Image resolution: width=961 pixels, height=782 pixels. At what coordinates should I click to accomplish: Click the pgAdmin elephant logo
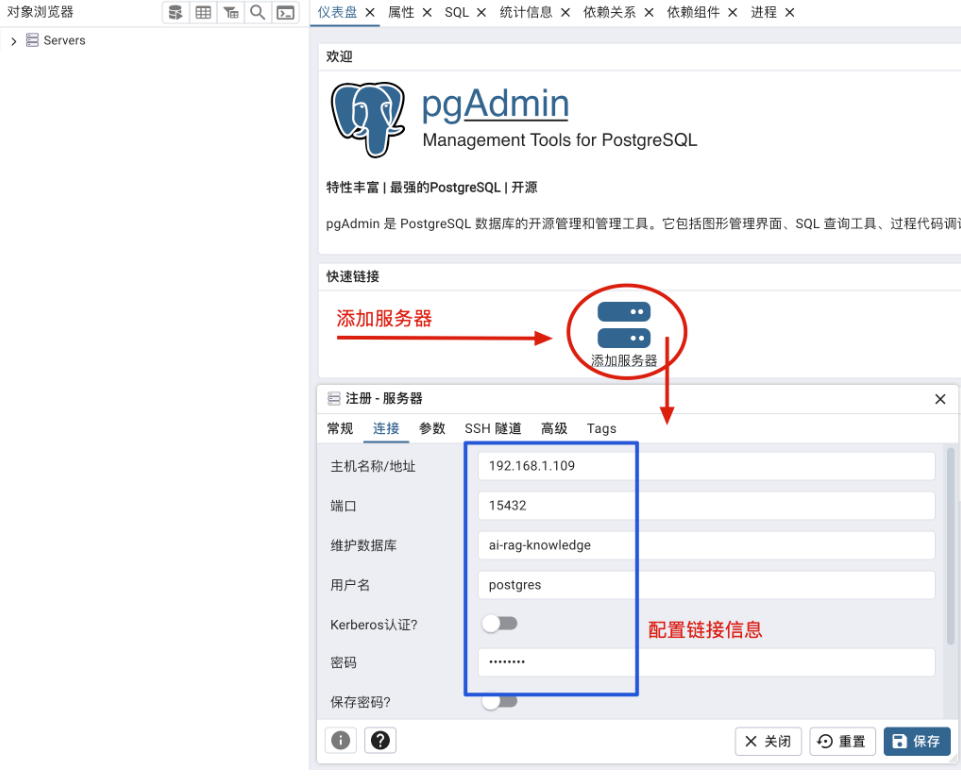[368, 120]
